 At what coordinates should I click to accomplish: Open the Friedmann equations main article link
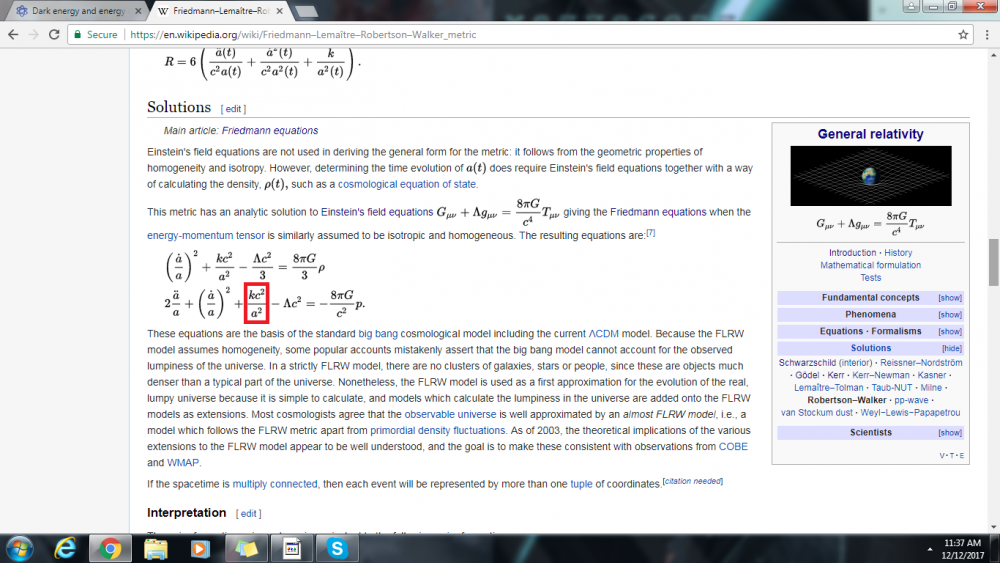coord(269,131)
